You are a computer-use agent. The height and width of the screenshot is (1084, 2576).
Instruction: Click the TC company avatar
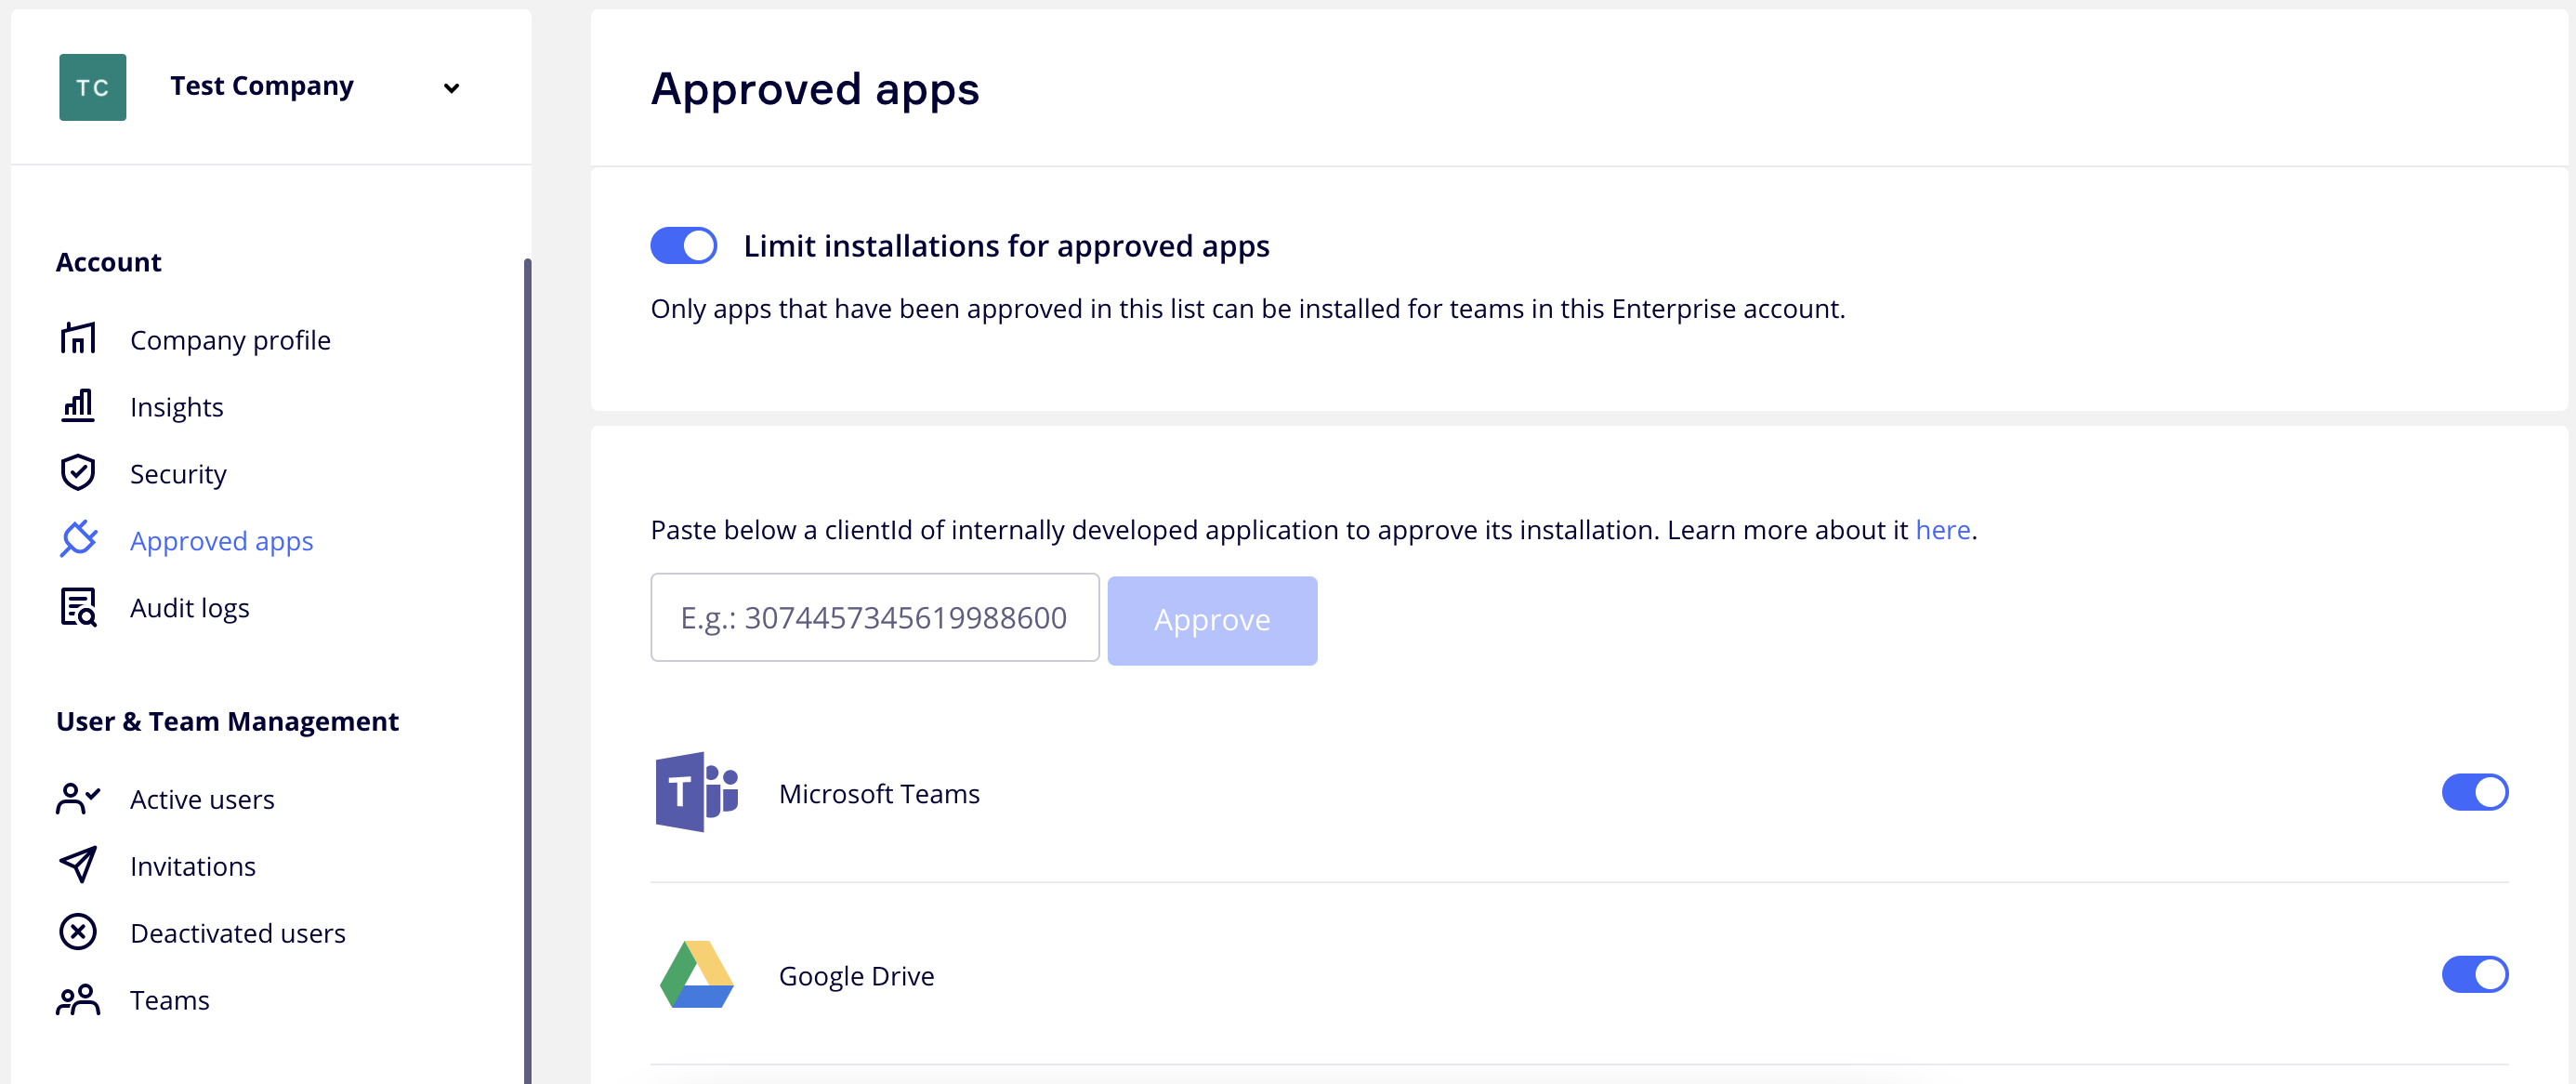click(93, 87)
